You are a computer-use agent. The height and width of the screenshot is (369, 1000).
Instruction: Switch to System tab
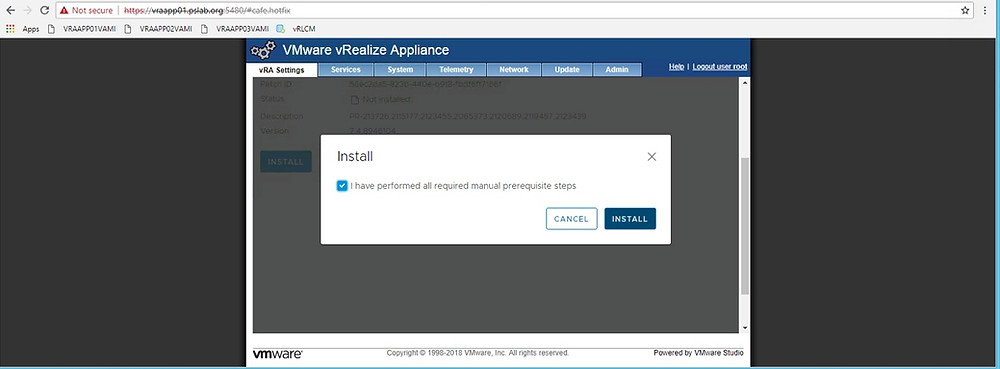pyautogui.click(x=401, y=70)
